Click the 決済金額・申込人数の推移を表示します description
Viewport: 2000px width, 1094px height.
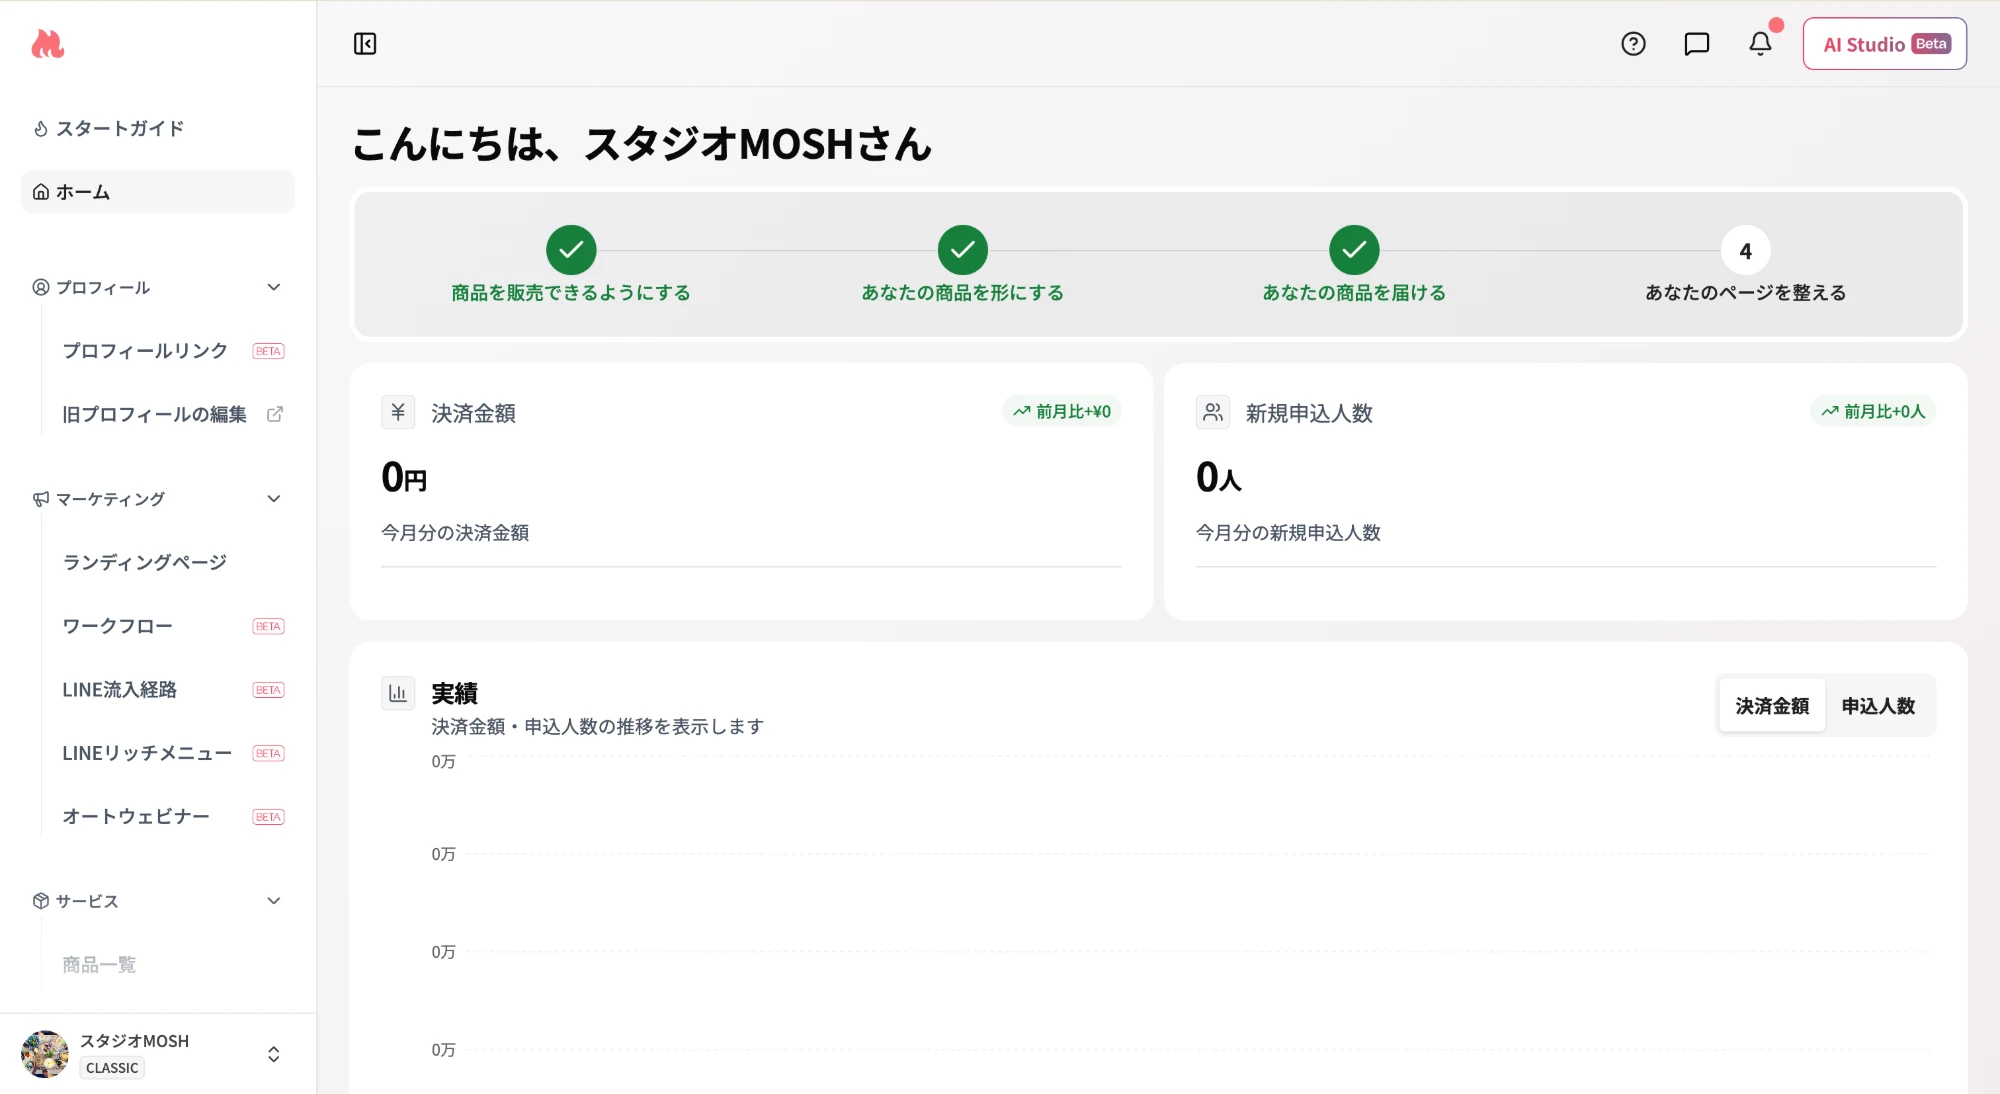tap(598, 727)
